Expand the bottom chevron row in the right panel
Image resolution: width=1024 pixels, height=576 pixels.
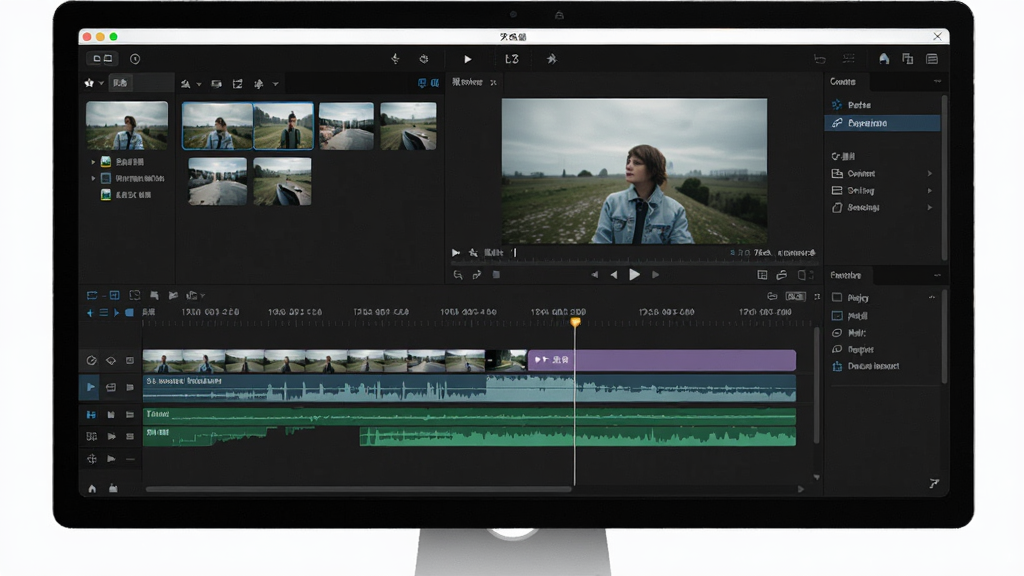point(930,208)
